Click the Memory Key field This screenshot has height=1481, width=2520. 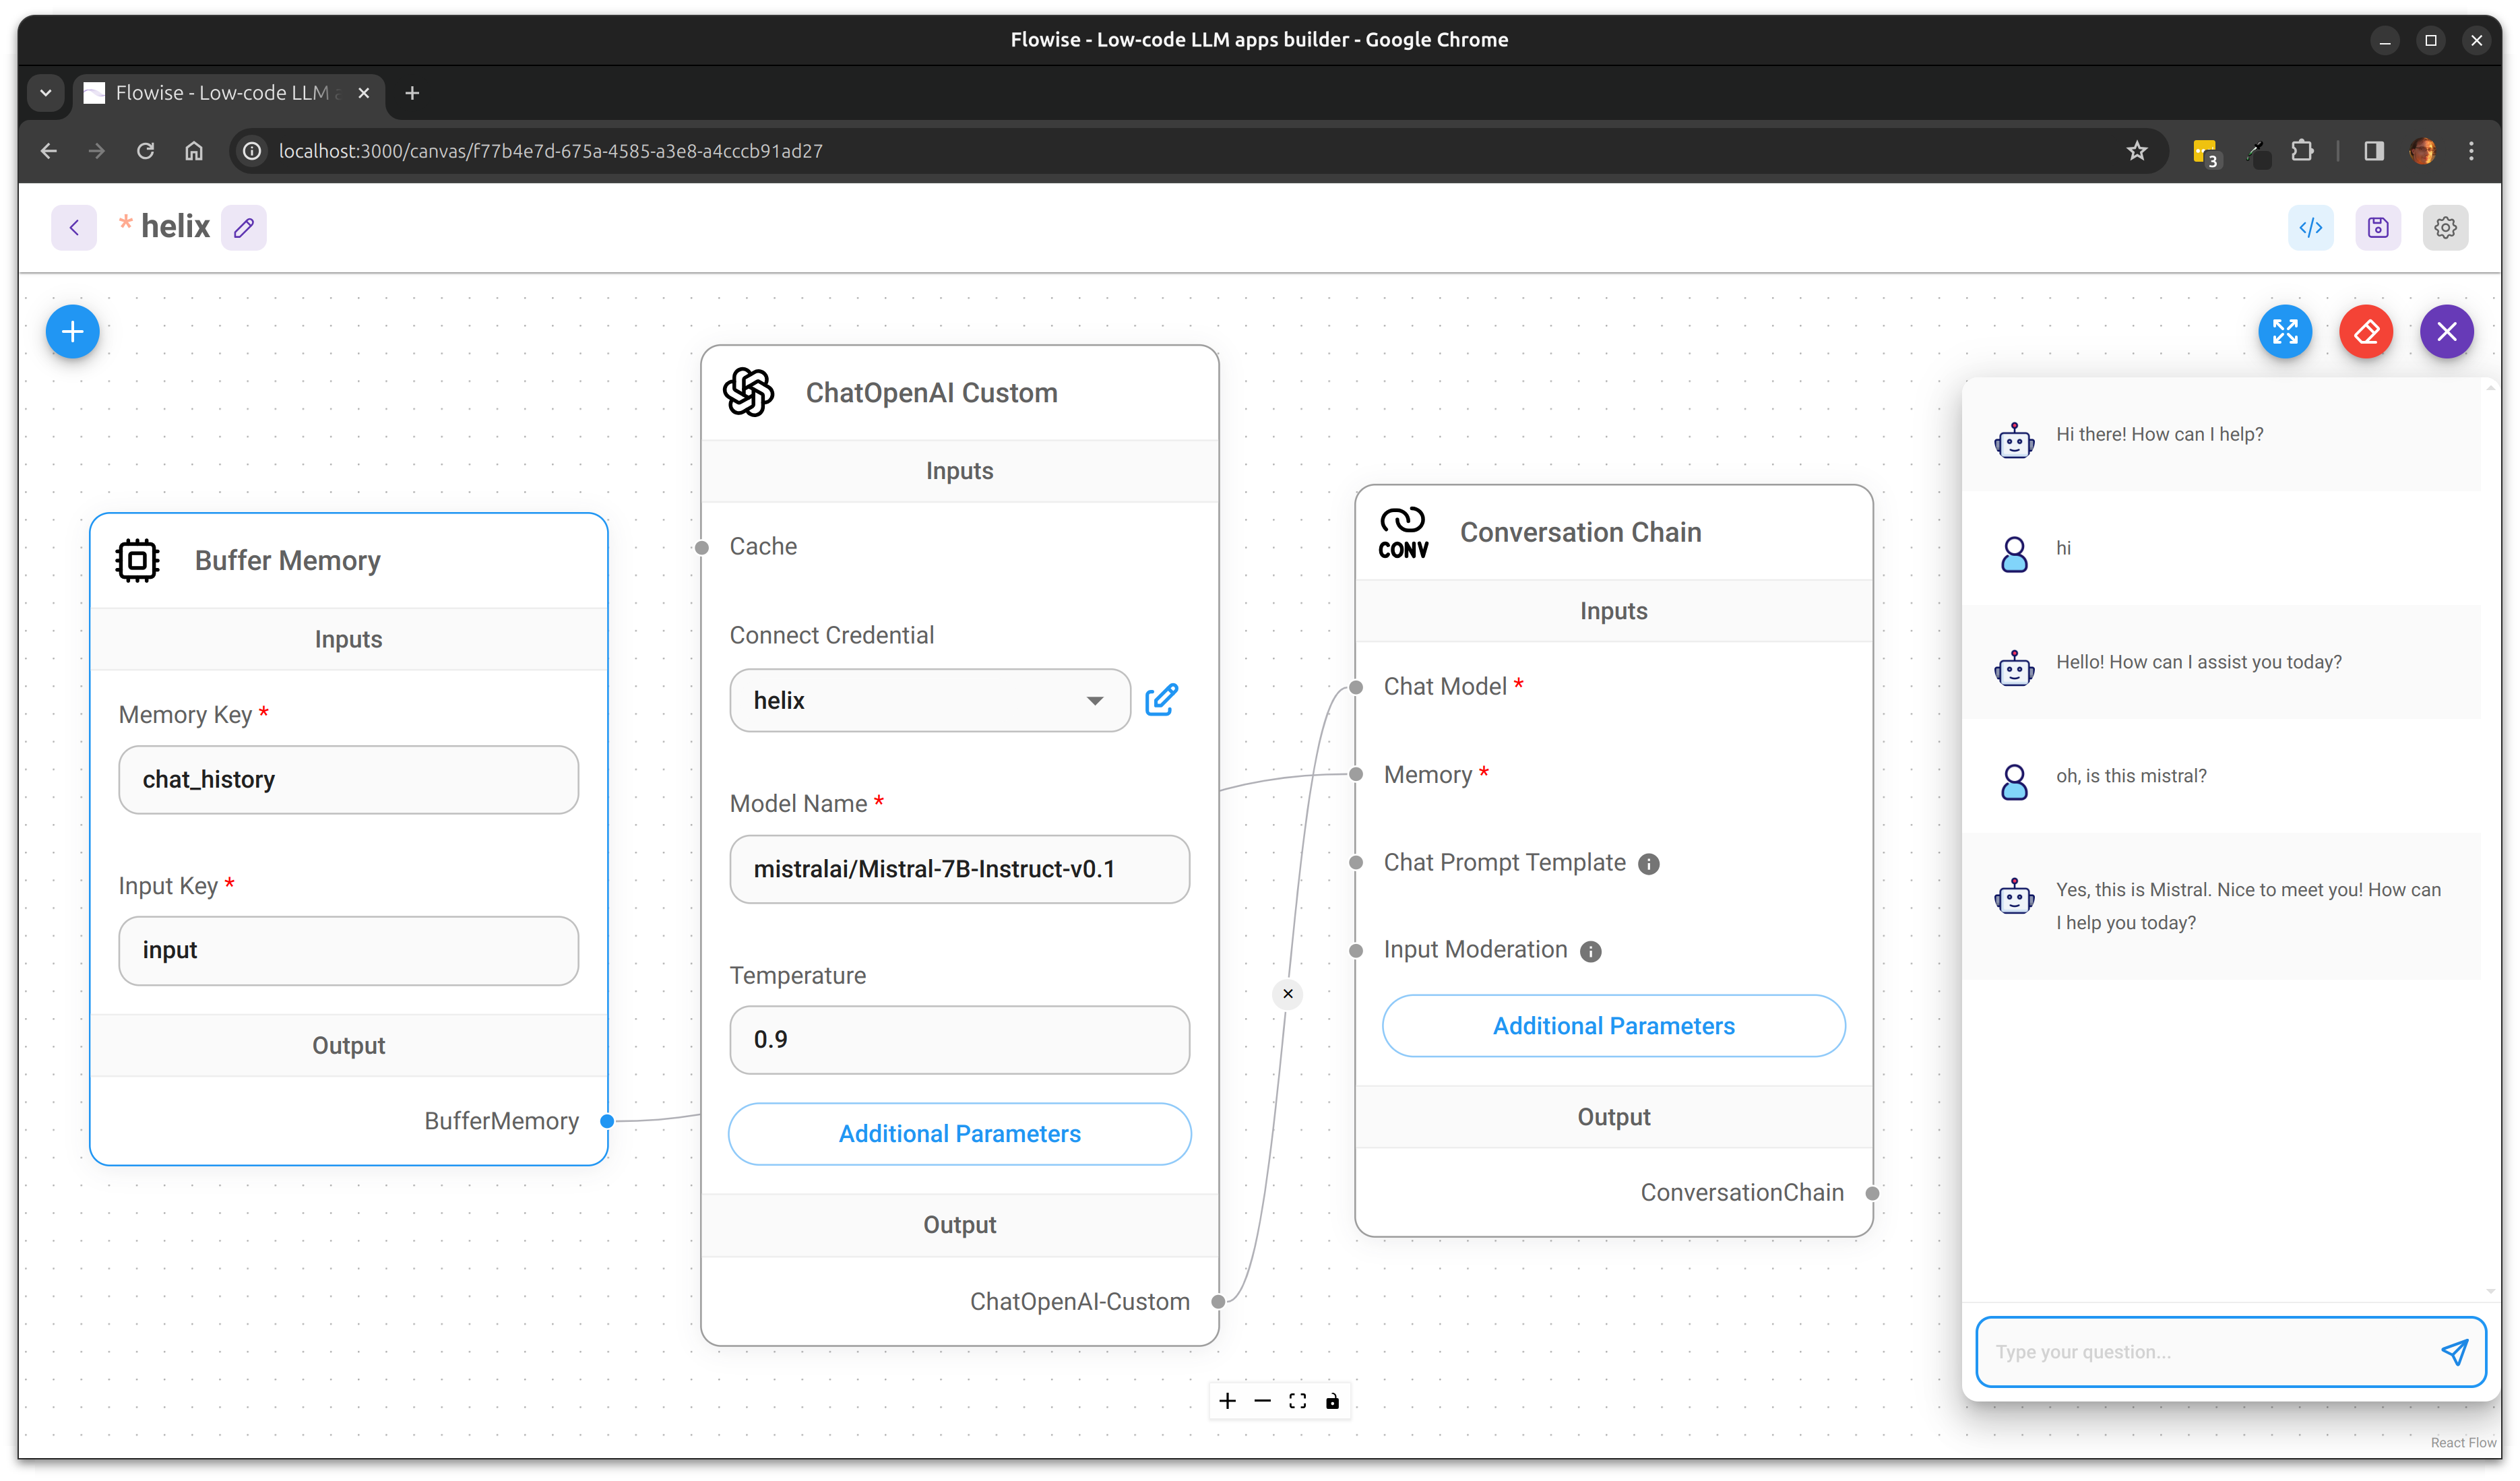(348, 780)
